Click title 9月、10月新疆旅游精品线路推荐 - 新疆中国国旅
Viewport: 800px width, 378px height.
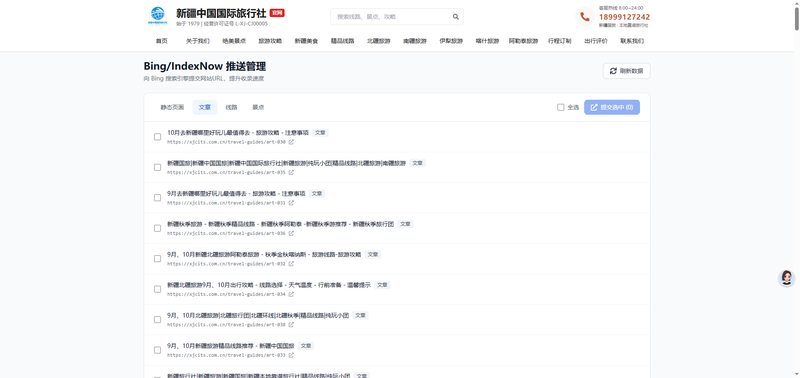point(231,346)
